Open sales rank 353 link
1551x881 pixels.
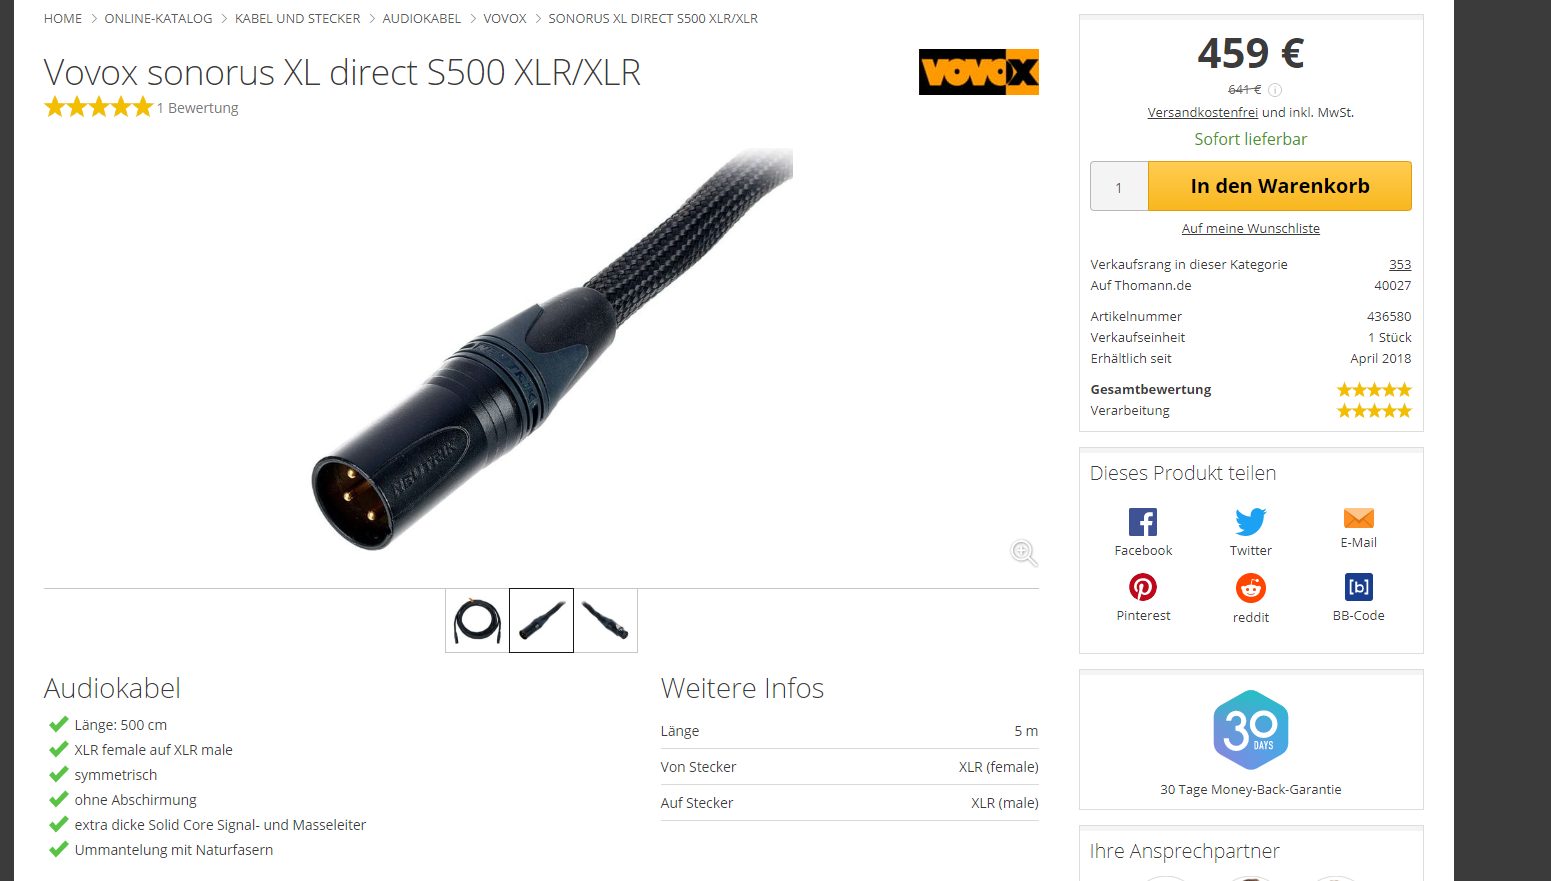point(1399,265)
